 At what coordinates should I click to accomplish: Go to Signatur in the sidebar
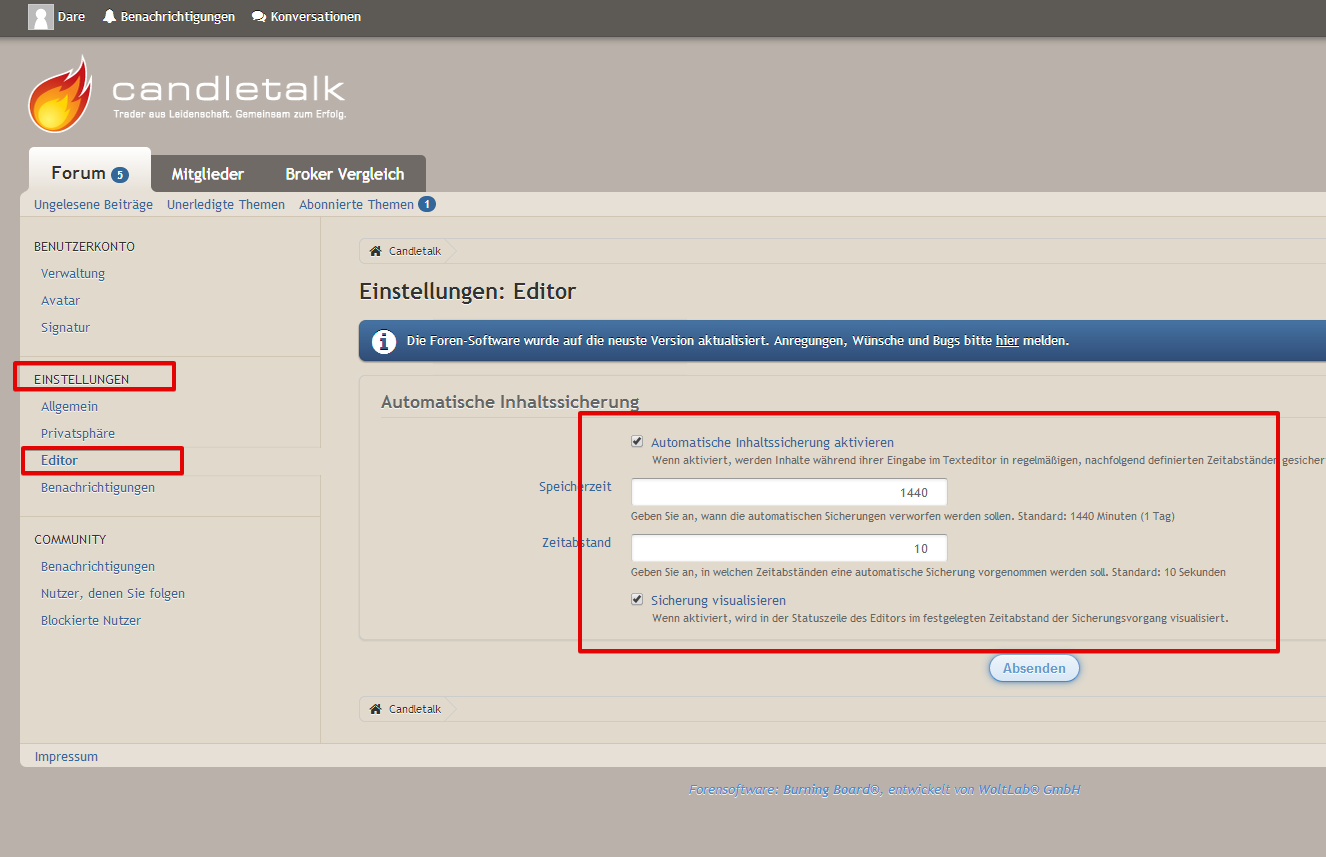click(x=65, y=327)
